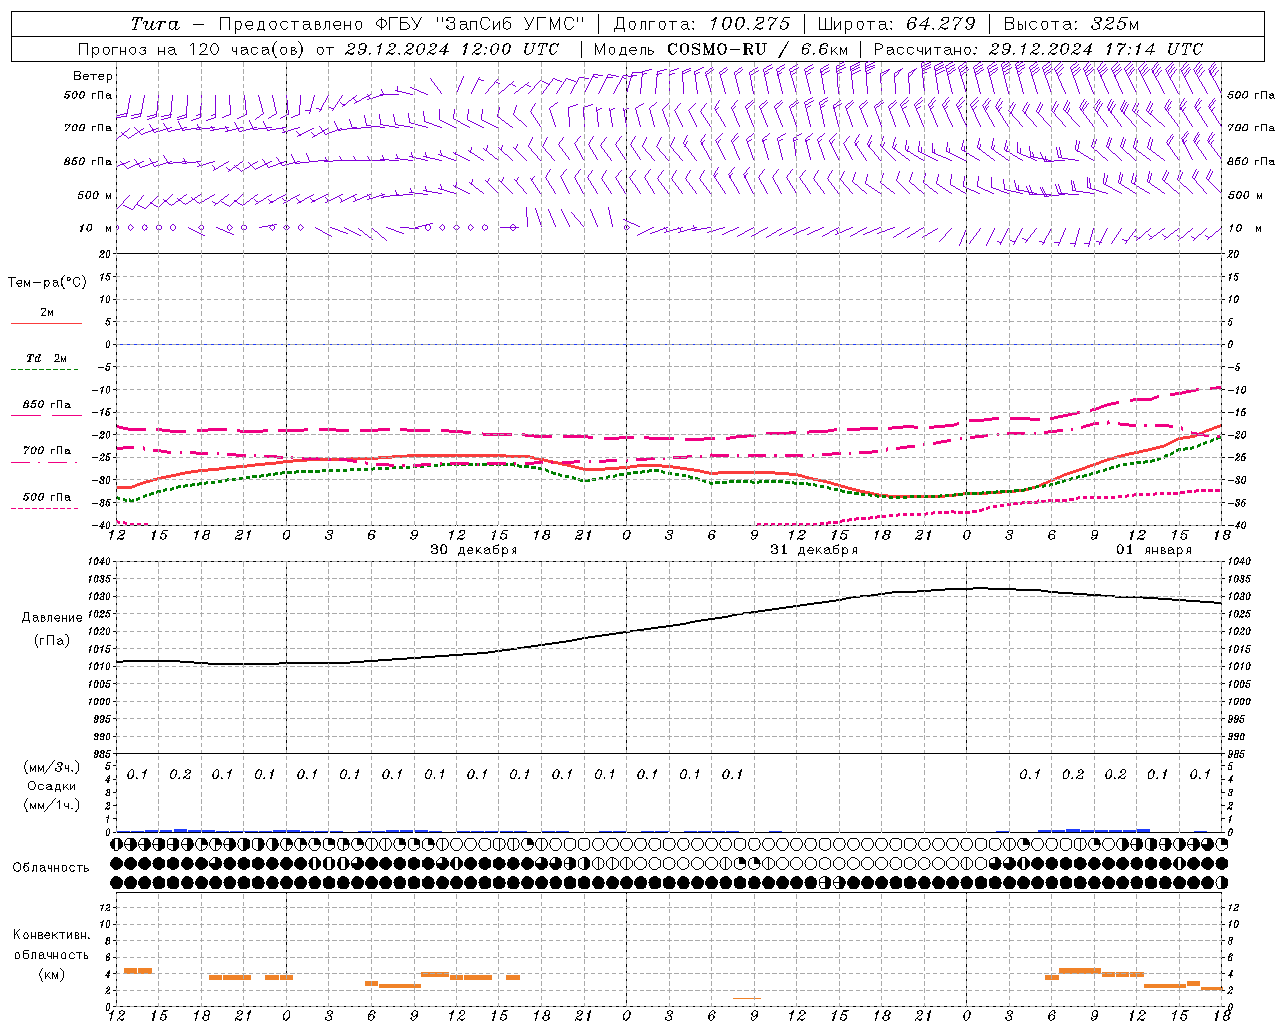Select the text Предоставлено ФГБУ "ЗапСиб УГМС"
Image resolution: width=1280 pixels, height=1024 pixels.
[401, 24]
